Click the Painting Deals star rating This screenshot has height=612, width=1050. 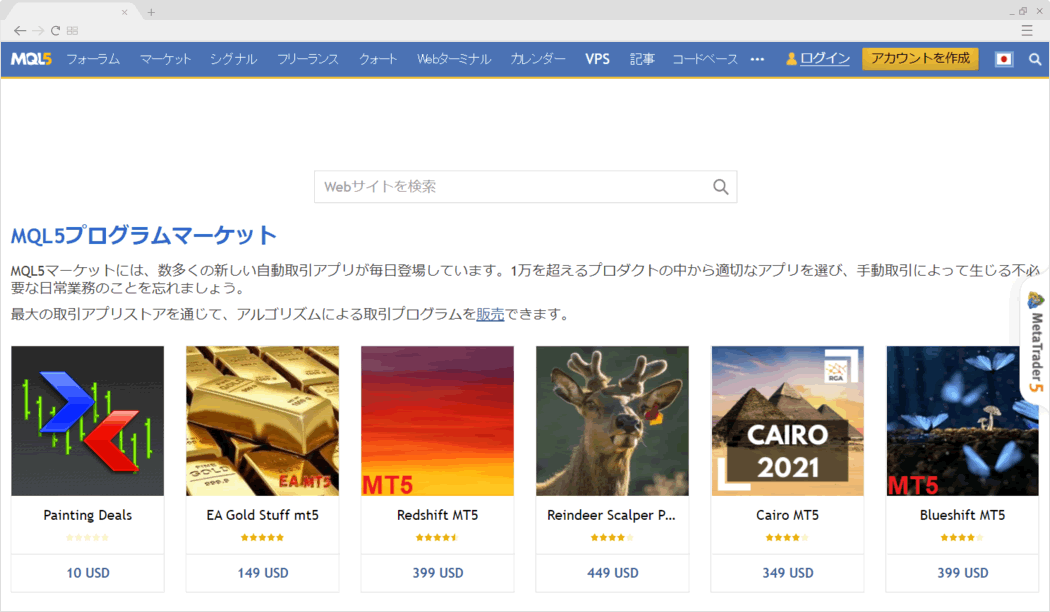tap(88, 538)
